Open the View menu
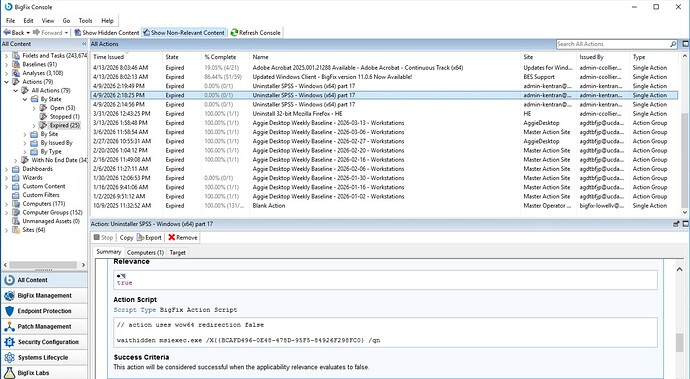Image resolution: width=690 pixels, height=379 pixels. tap(48, 21)
